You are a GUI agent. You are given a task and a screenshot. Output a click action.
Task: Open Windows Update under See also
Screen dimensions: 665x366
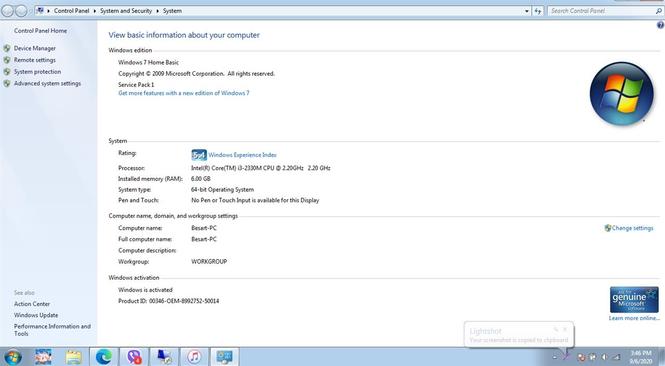pyautogui.click(x=36, y=315)
